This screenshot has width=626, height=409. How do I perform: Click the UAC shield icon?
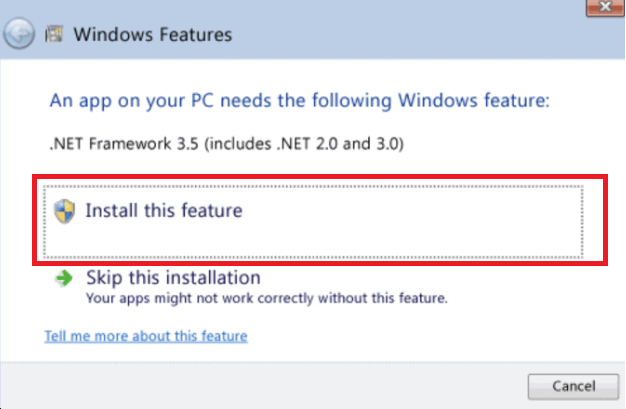tap(66, 211)
